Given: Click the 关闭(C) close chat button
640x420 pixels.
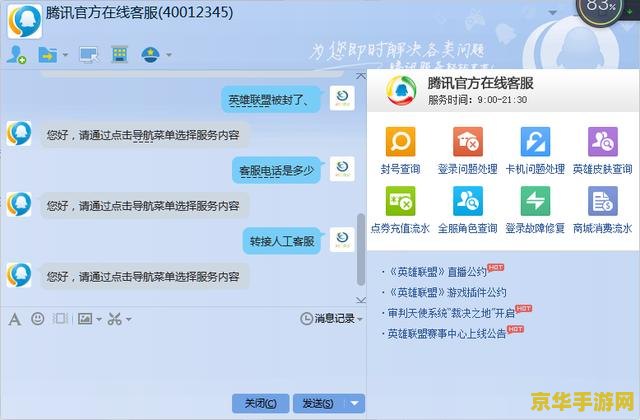Looking at the screenshot, I should [260, 403].
